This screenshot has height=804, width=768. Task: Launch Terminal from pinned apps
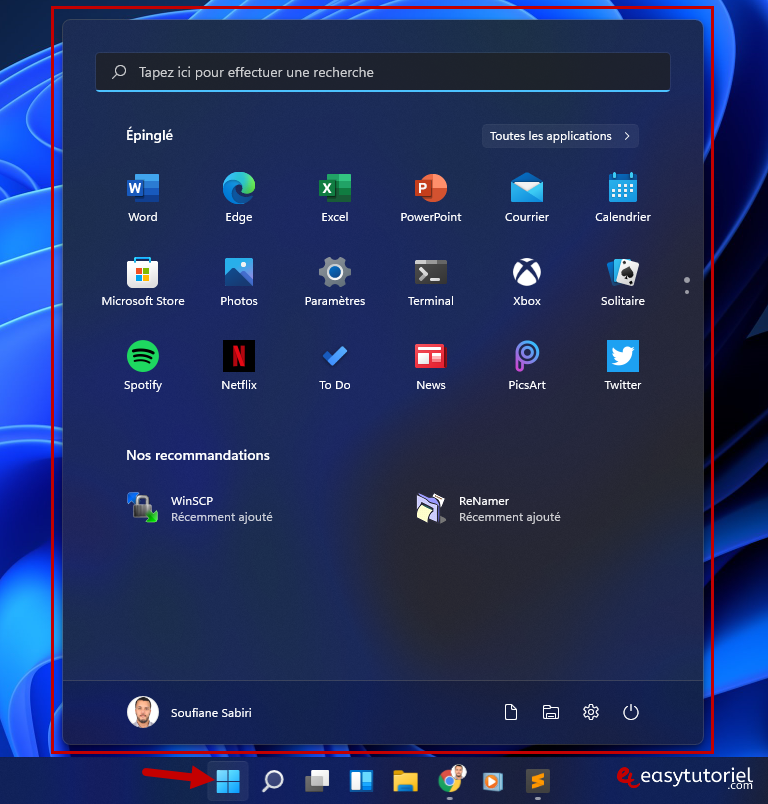pyautogui.click(x=431, y=282)
